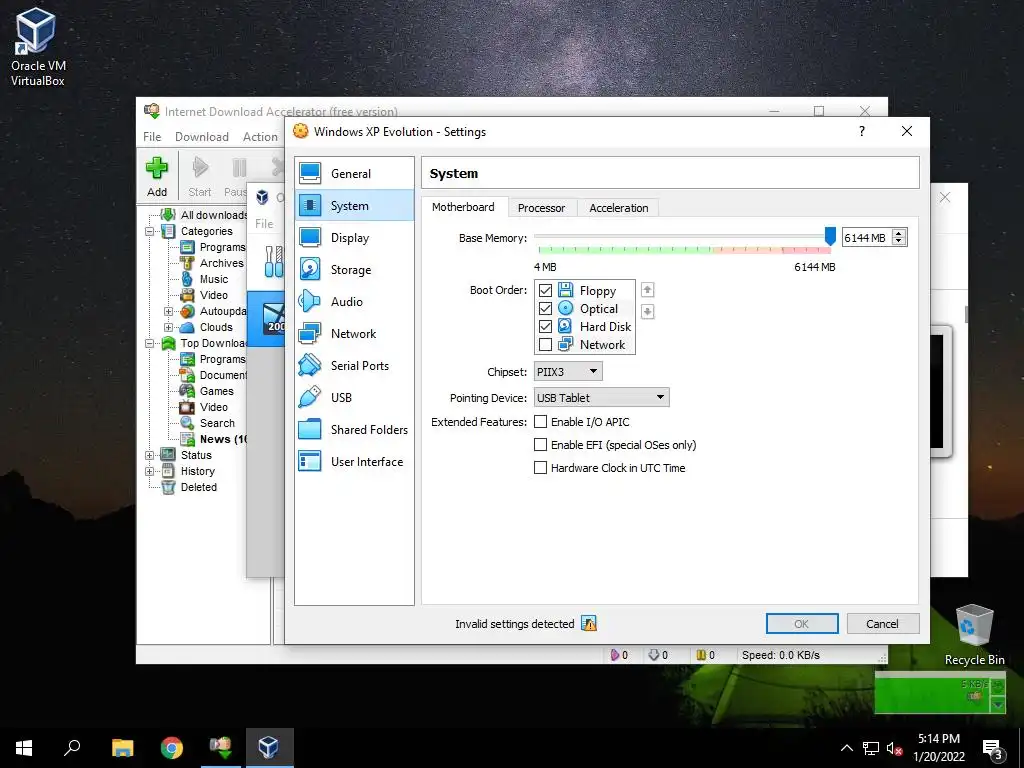Open File Explorer from taskbar
Image resolution: width=1024 pixels, height=768 pixels.
[122, 748]
